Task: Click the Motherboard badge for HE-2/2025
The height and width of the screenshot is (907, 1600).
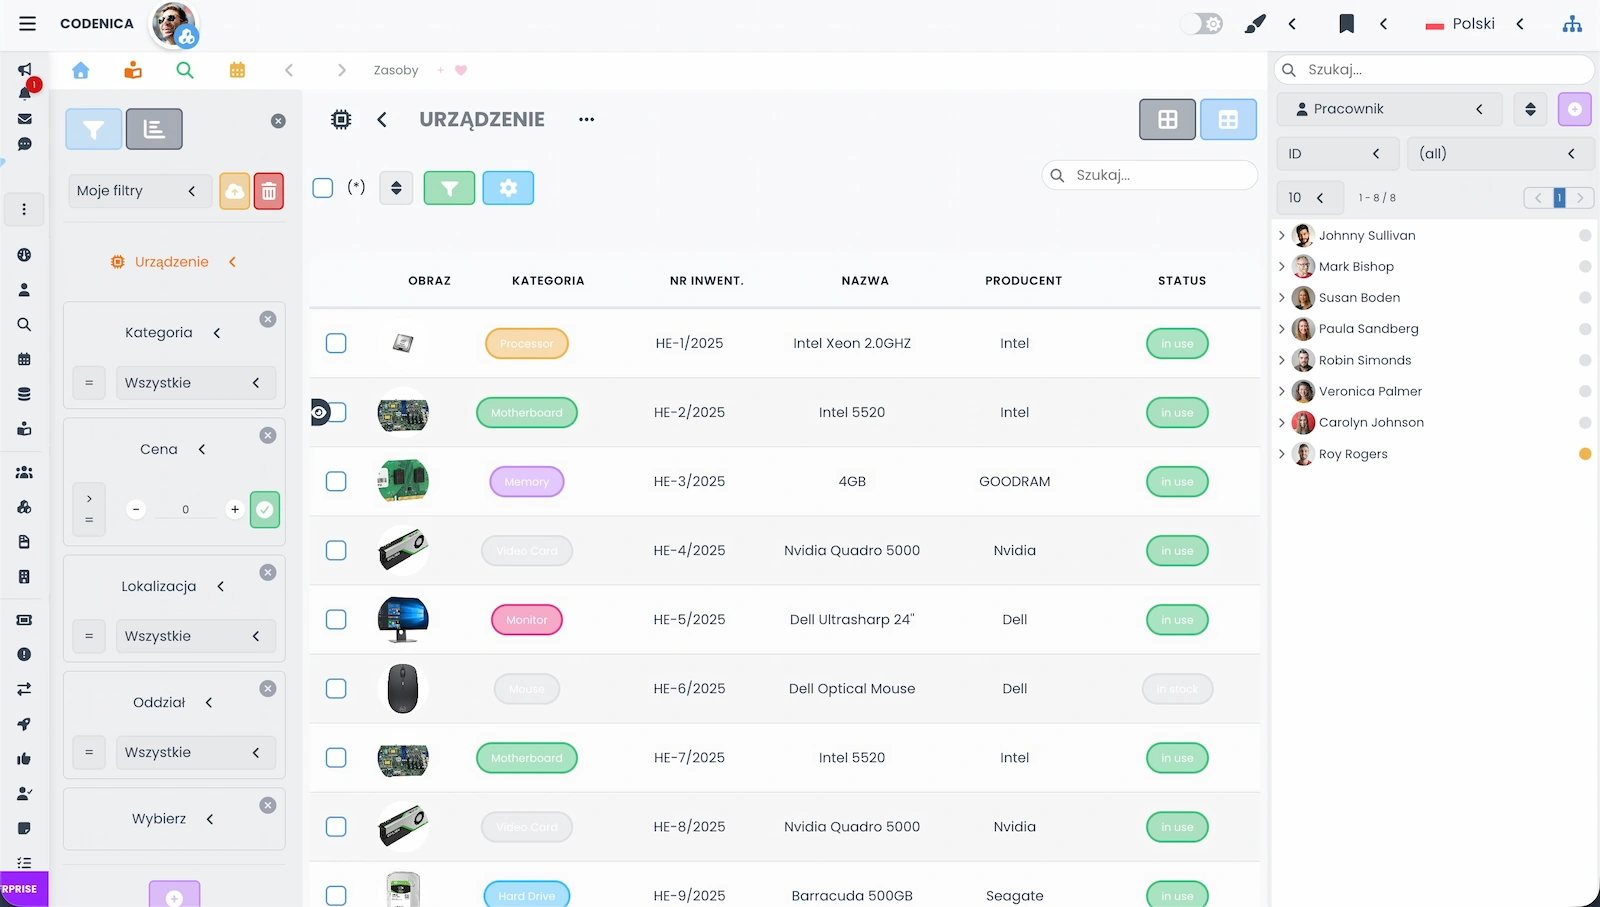Action: [527, 413]
